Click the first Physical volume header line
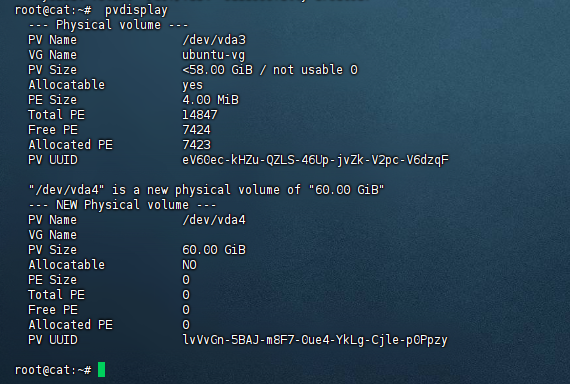Screen dimensions: 570x384 click(x=108, y=25)
